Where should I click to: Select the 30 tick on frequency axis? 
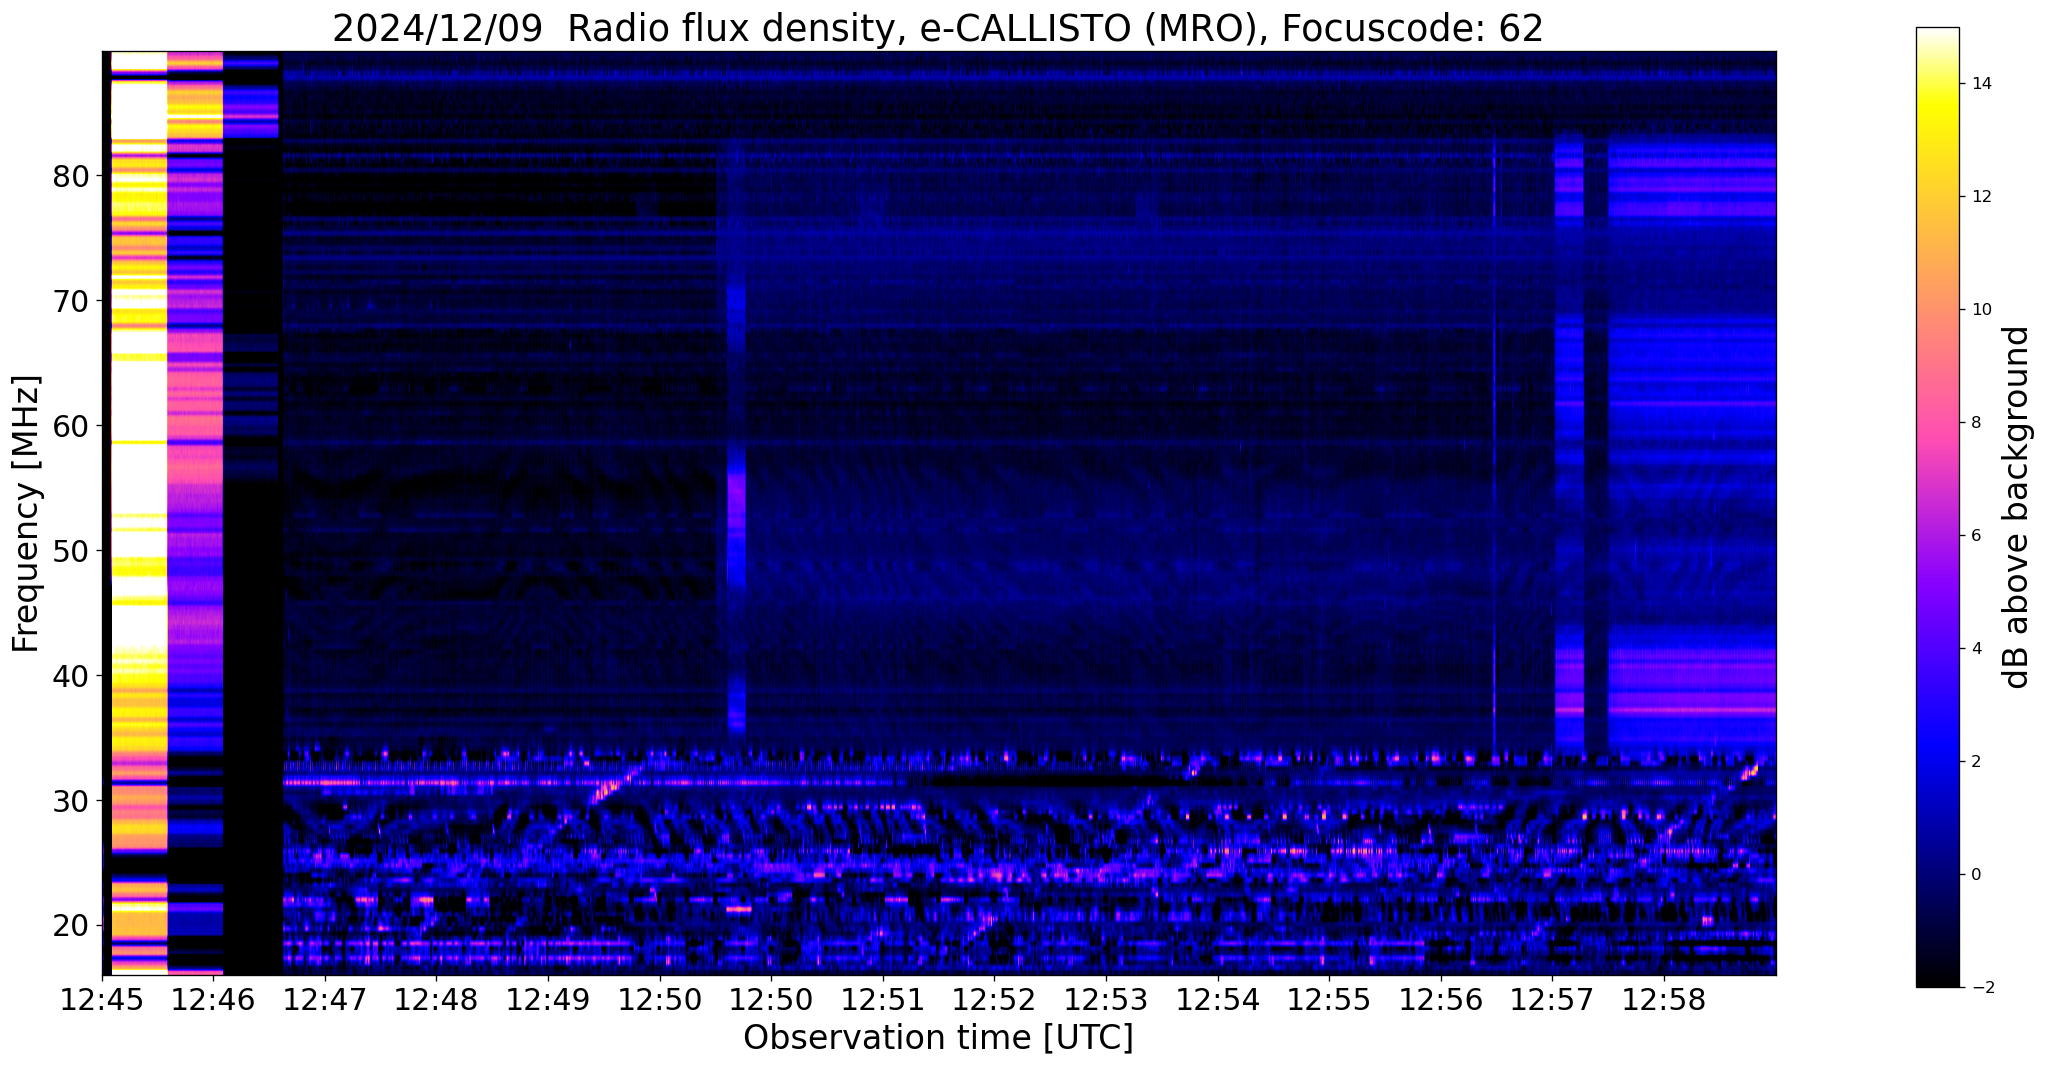[70, 801]
